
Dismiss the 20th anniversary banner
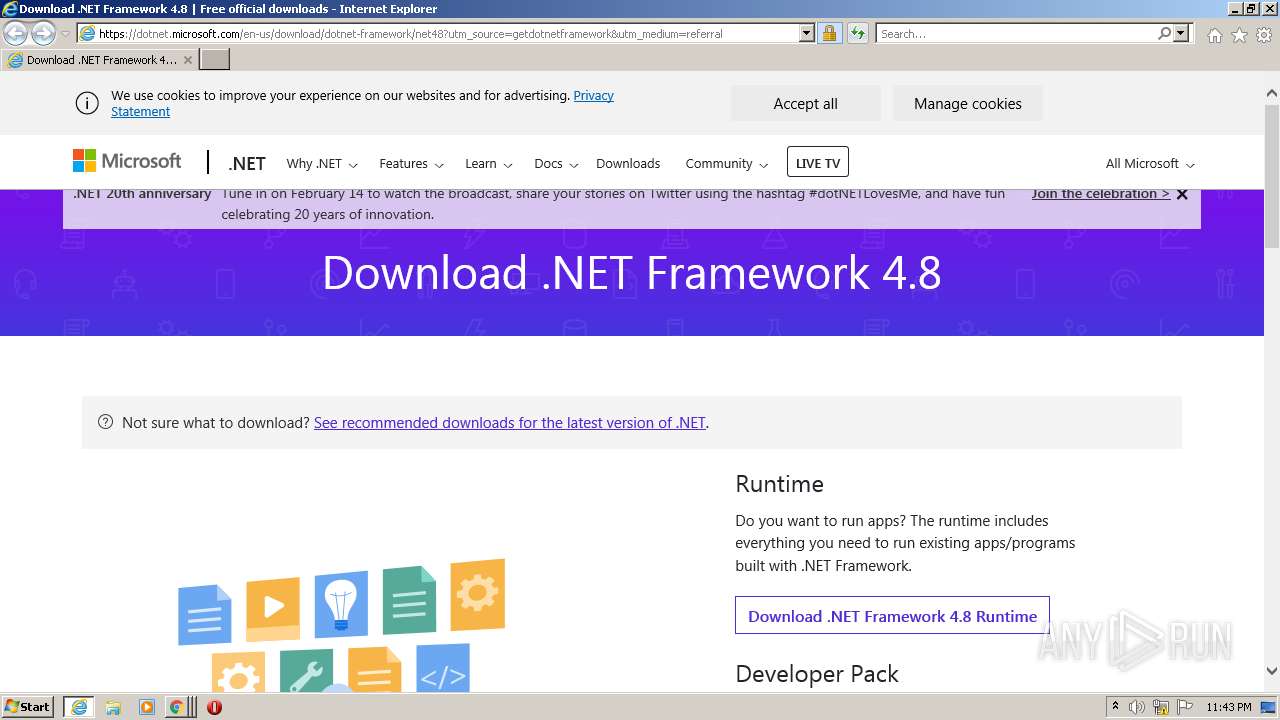pos(1182,194)
